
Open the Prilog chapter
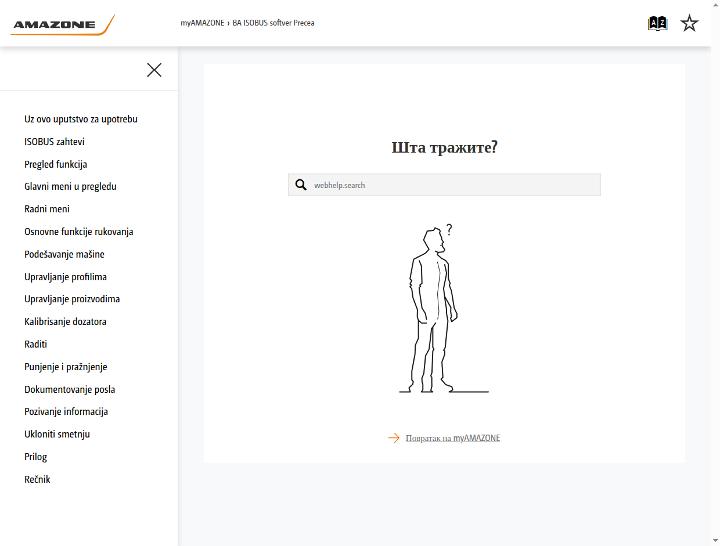[36, 456]
